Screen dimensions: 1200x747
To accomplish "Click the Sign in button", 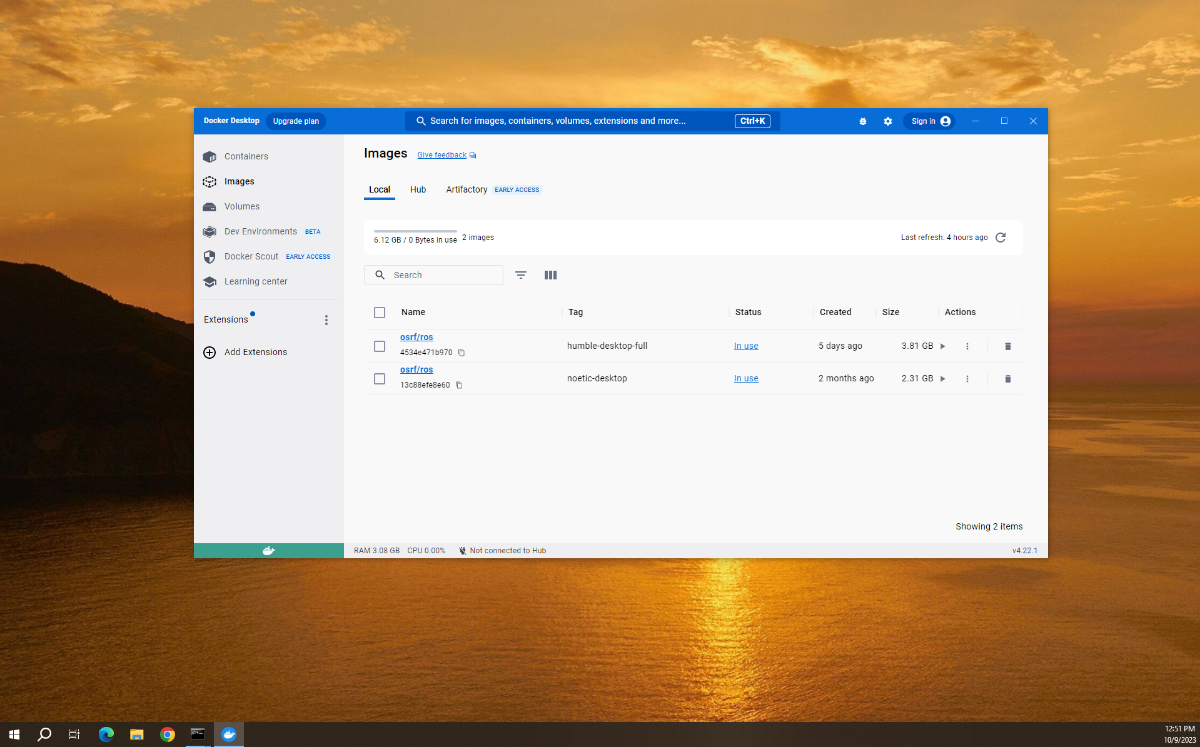I will point(929,121).
